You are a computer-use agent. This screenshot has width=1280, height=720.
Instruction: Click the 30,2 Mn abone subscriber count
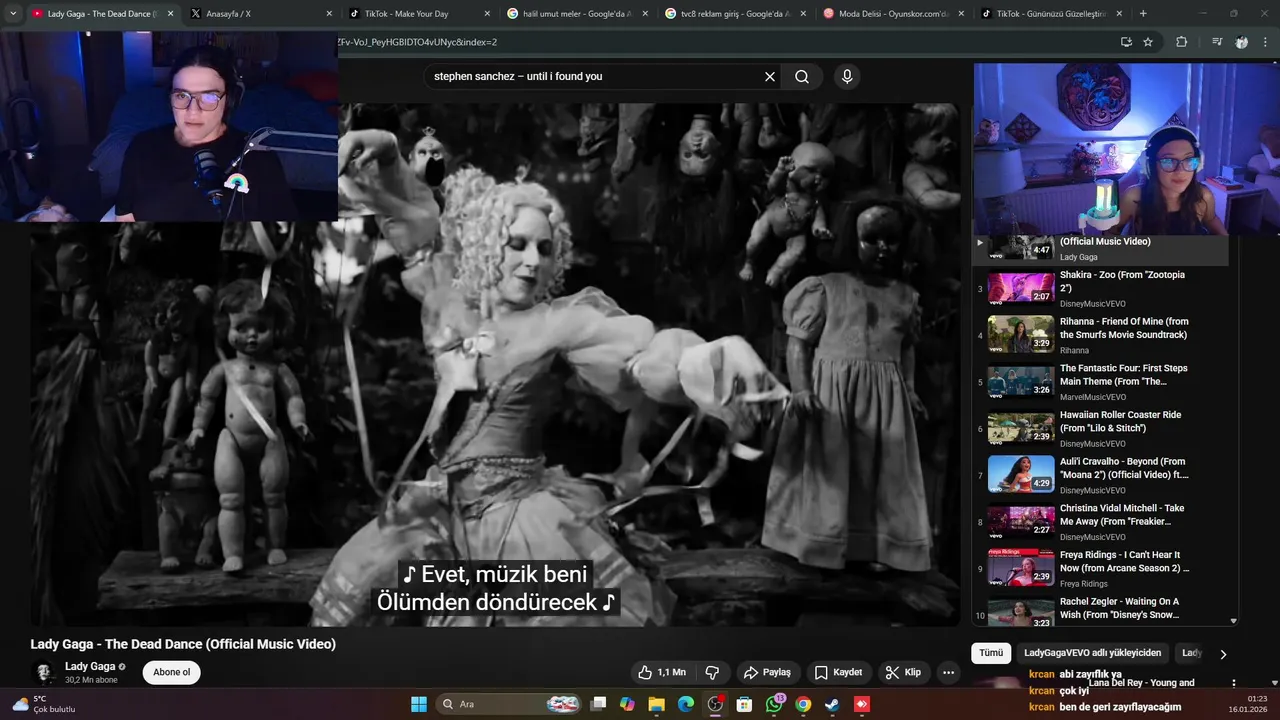point(91,680)
